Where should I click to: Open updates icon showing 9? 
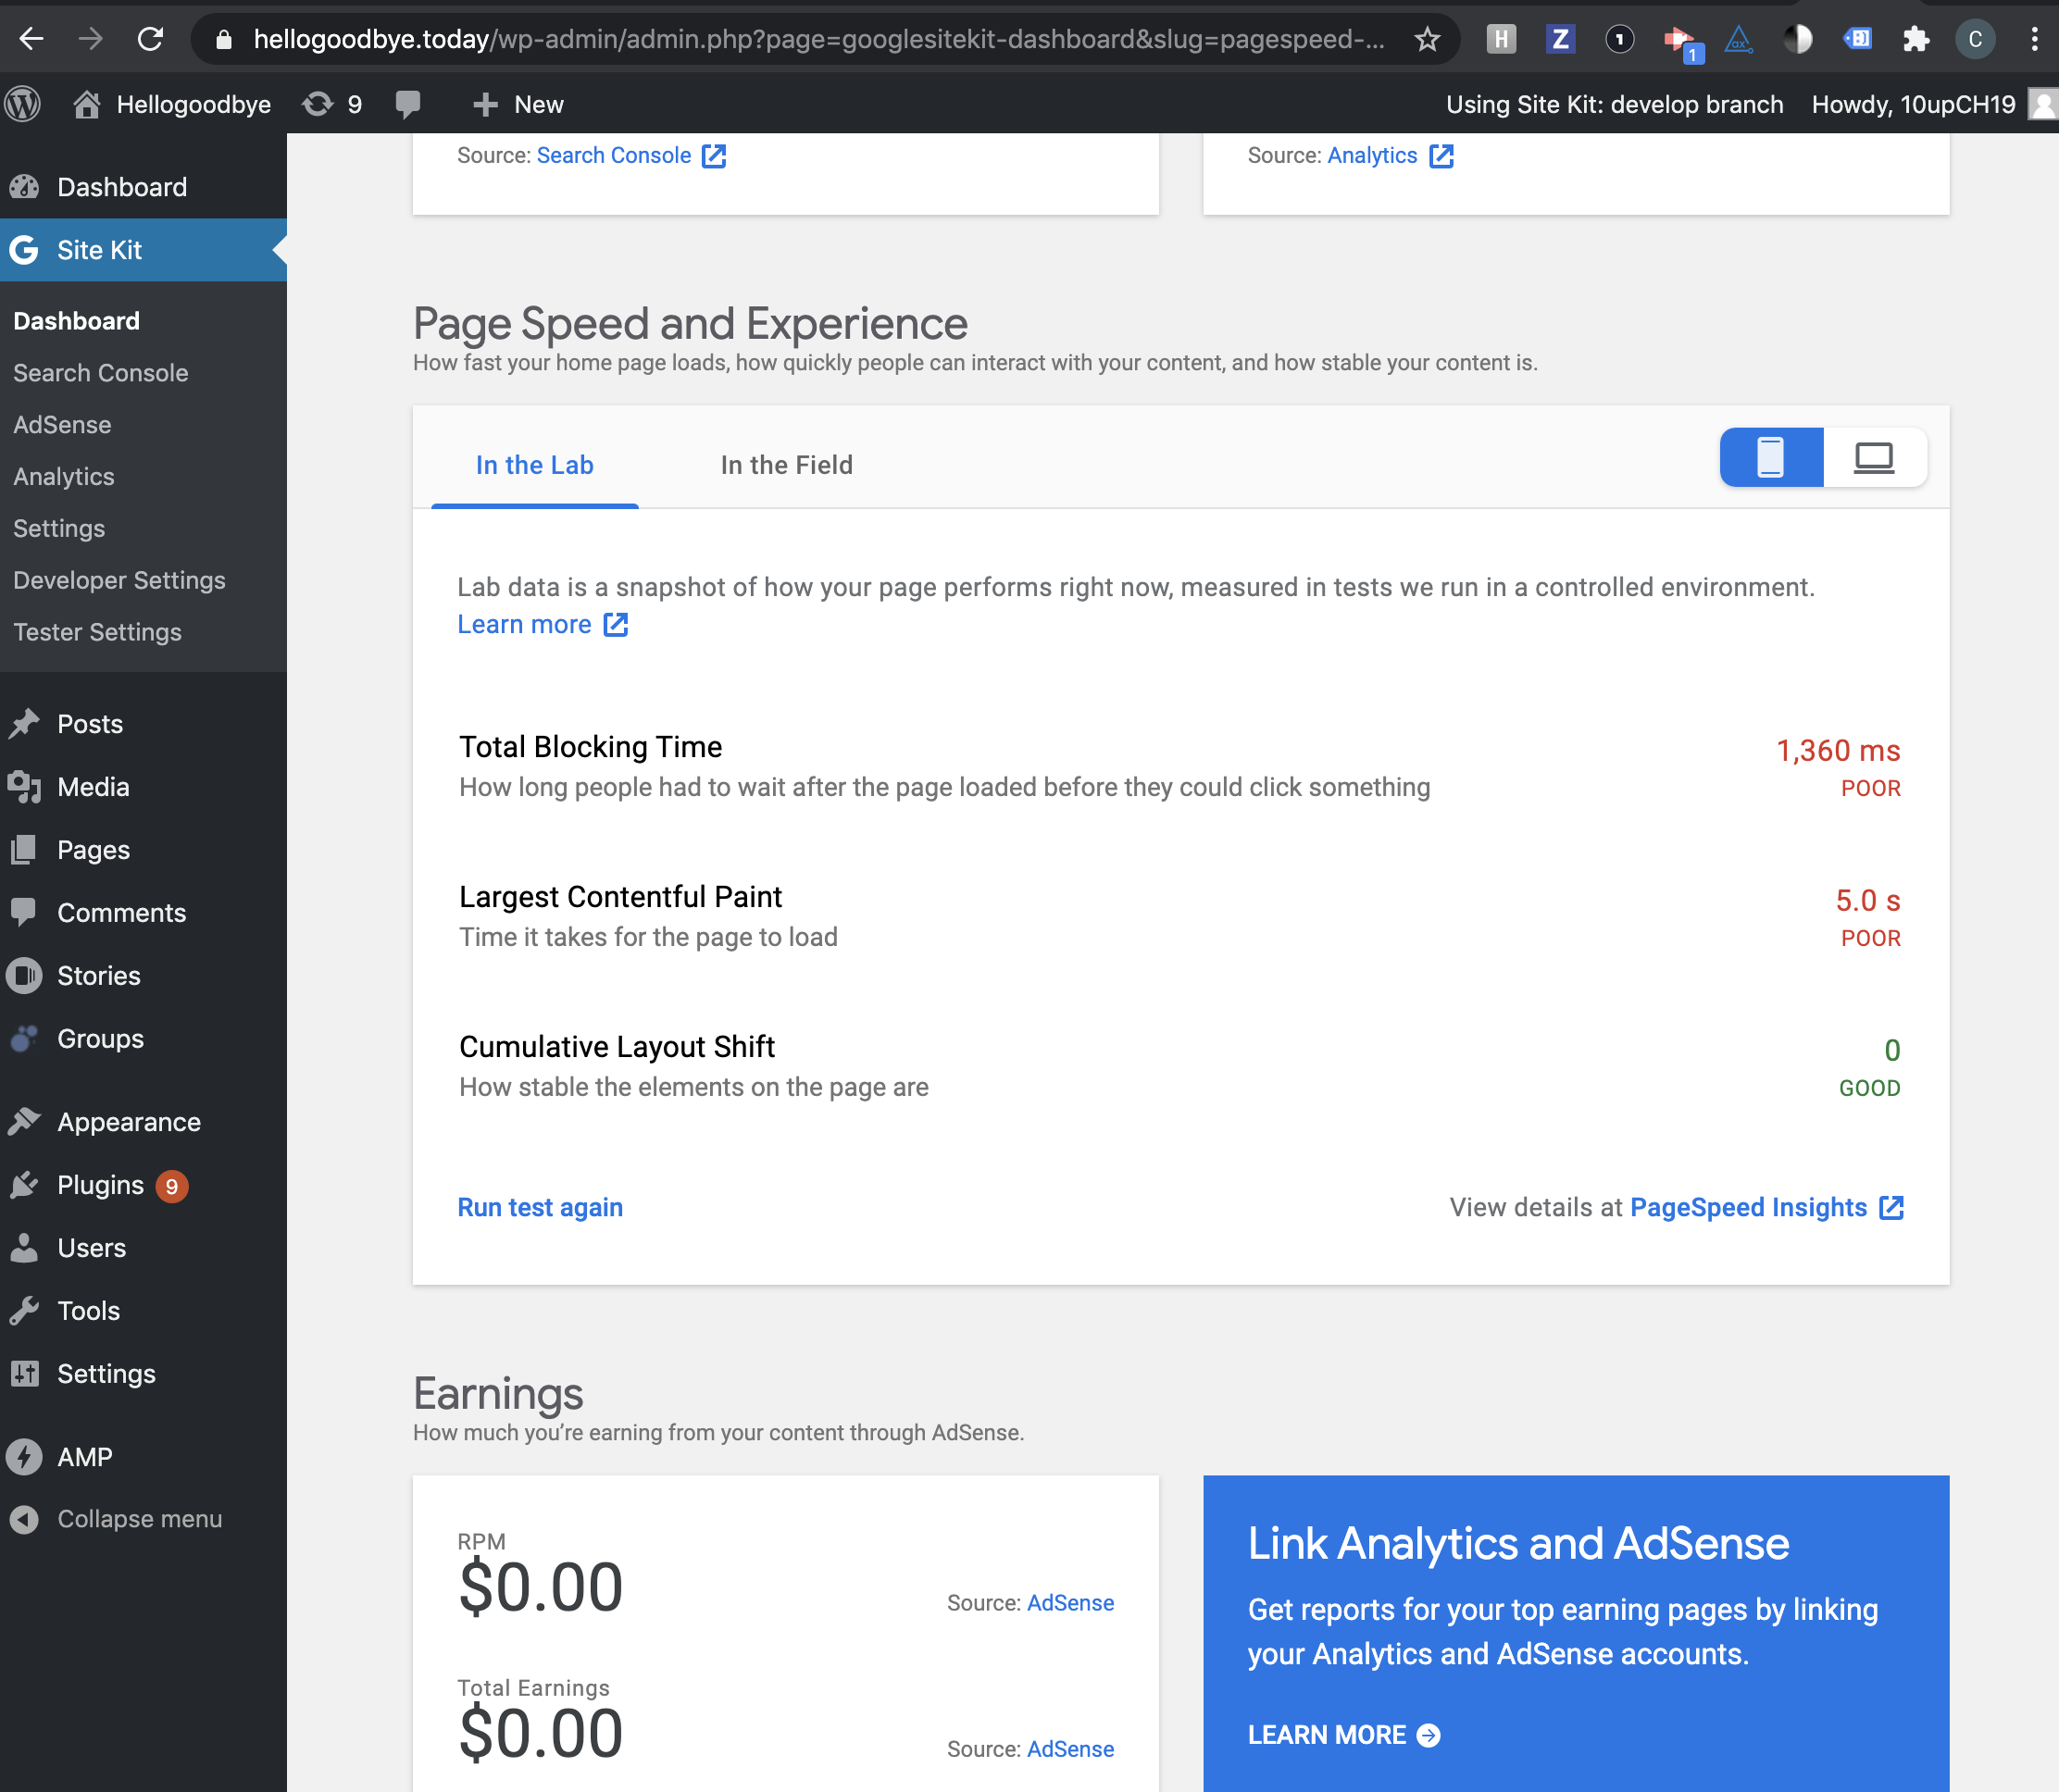pos(332,104)
